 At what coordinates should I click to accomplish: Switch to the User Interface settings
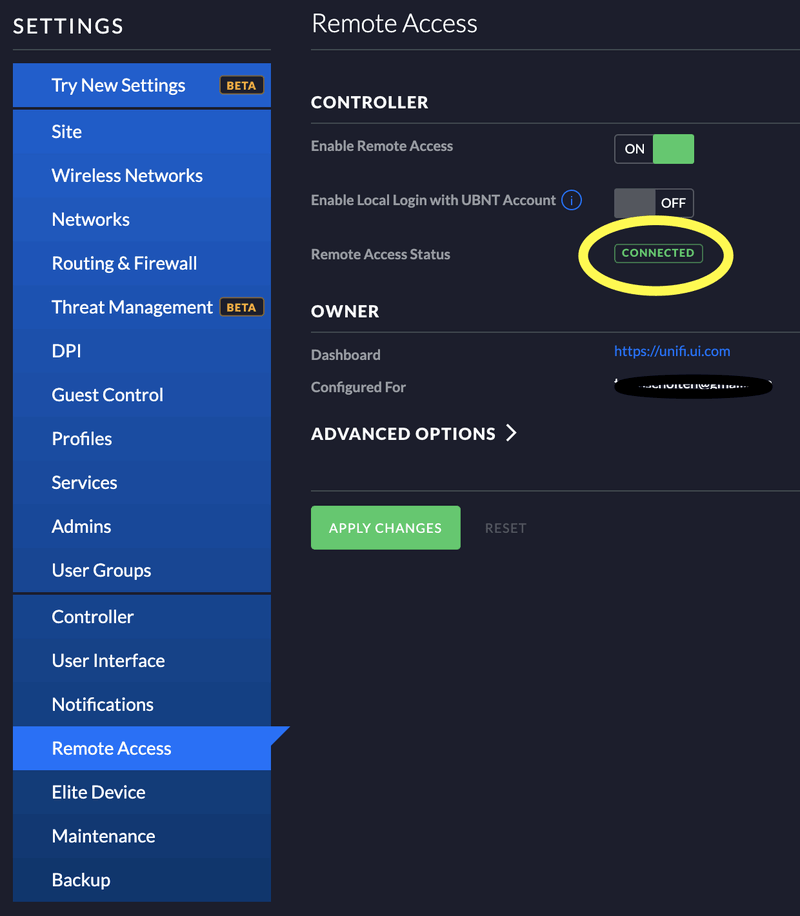click(x=108, y=661)
